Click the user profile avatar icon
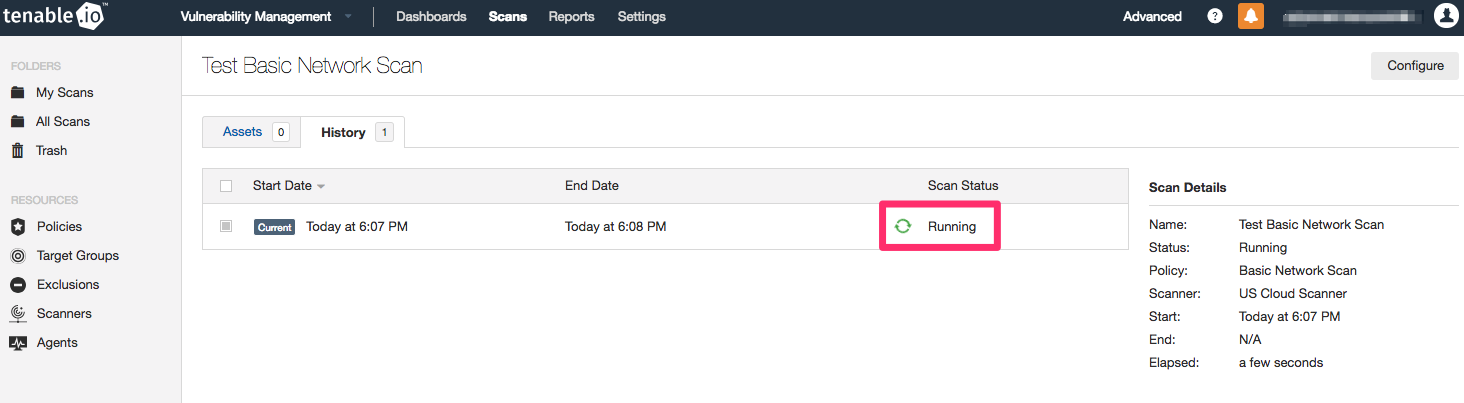1464x403 pixels. tap(1446, 16)
